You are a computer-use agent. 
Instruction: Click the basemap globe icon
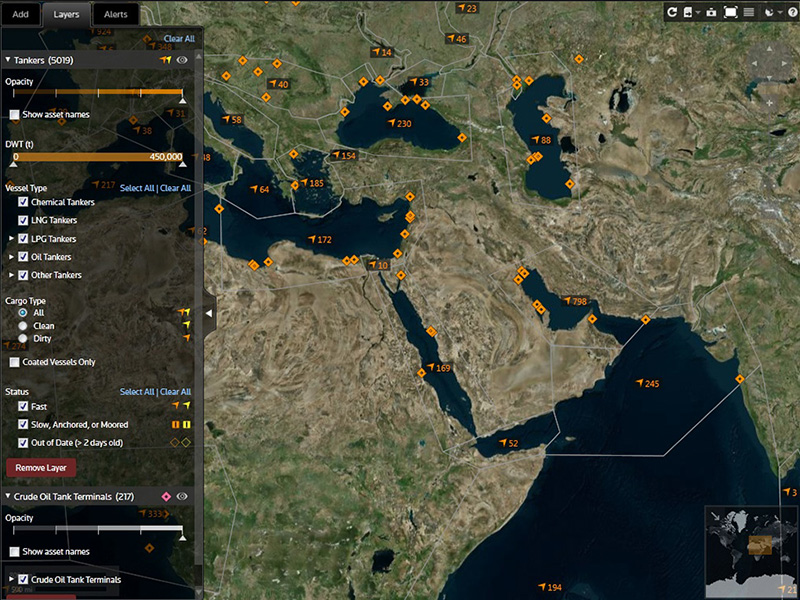(x=770, y=12)
